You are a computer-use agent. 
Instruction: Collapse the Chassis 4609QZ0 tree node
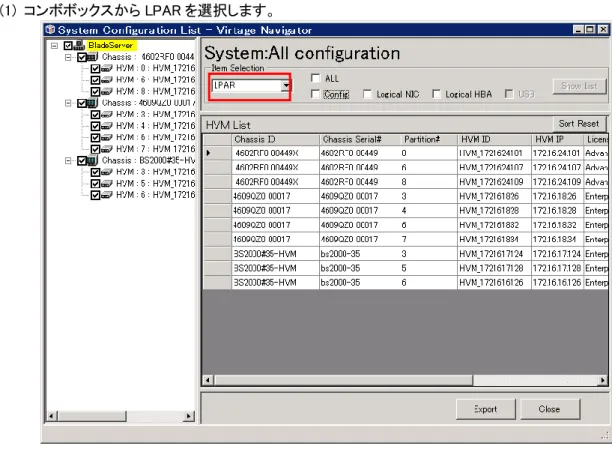coord(68,103)
